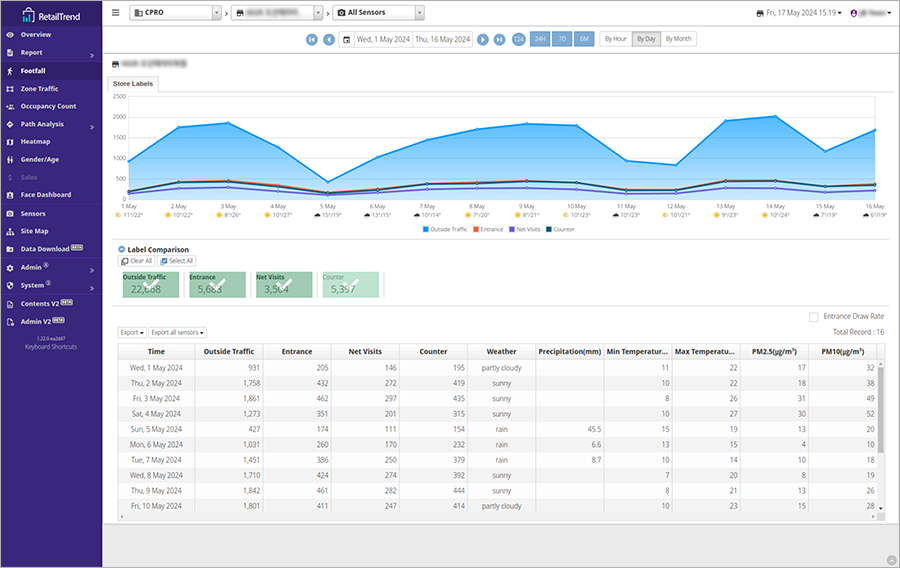
Task: Click the T24 round button
Action: click(x=518, y=39)
